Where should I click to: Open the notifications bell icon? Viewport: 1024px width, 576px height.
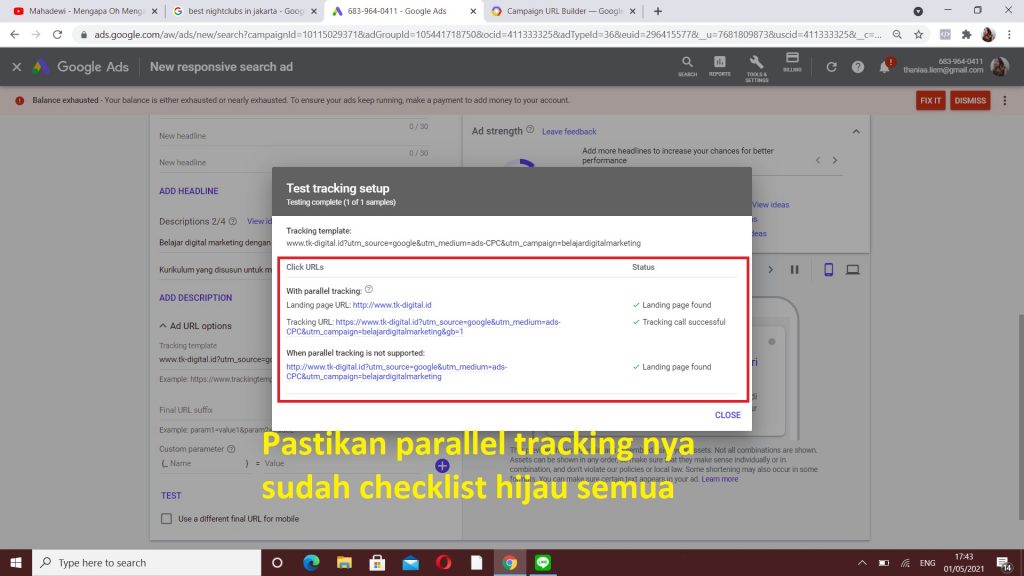click(884, 67)
